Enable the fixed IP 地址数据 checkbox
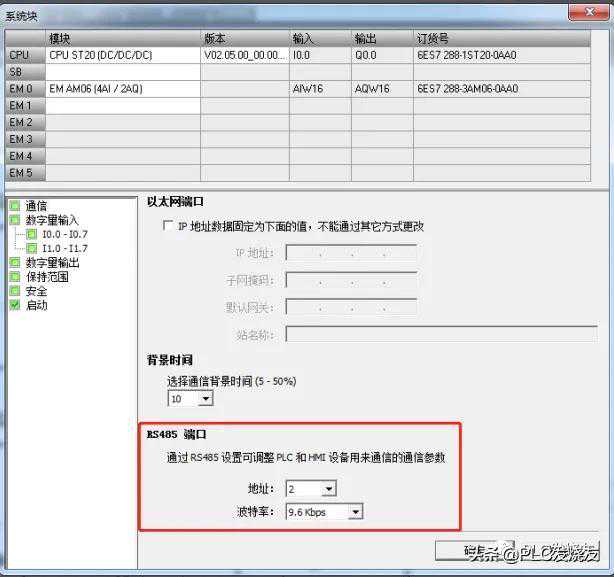Screen dimensions: 614x577 point(168,227)
